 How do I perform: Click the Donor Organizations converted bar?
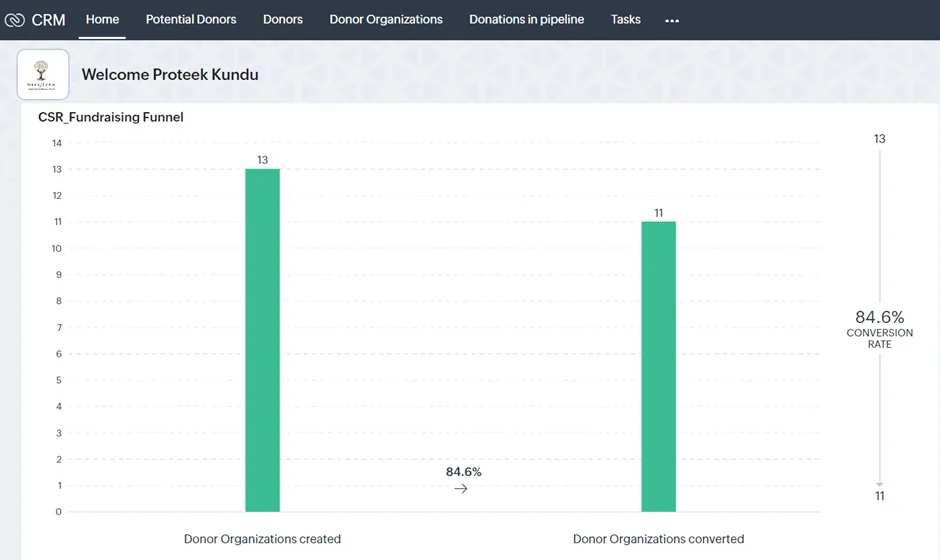click(x=658, y=366)
